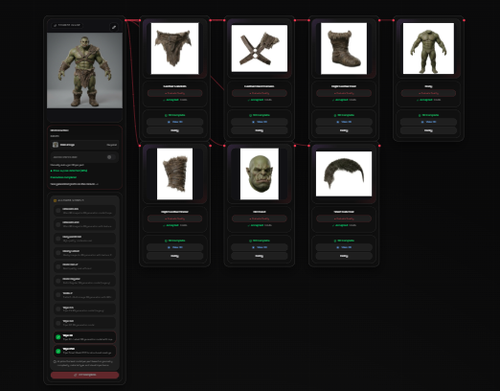Click the pencil edit icon on source card
Viewport: 500px width, 391px height.
[x=114, y=27]
